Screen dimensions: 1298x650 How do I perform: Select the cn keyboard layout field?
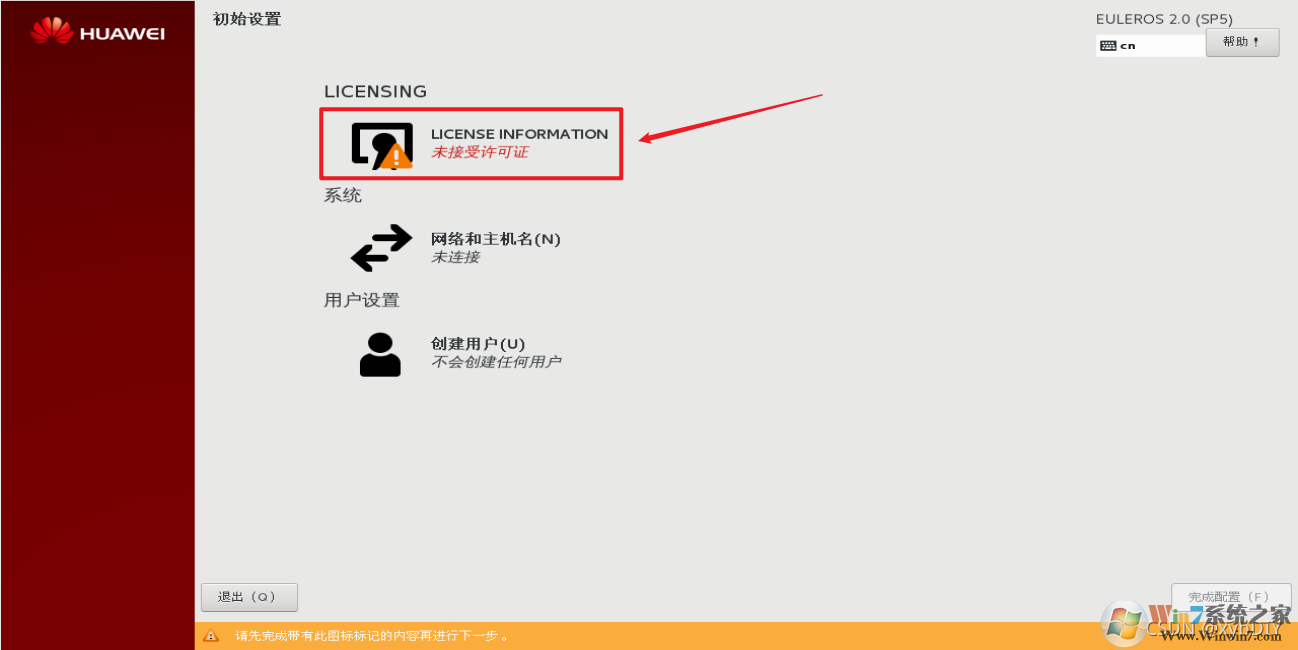click(x=1150, y=45)
